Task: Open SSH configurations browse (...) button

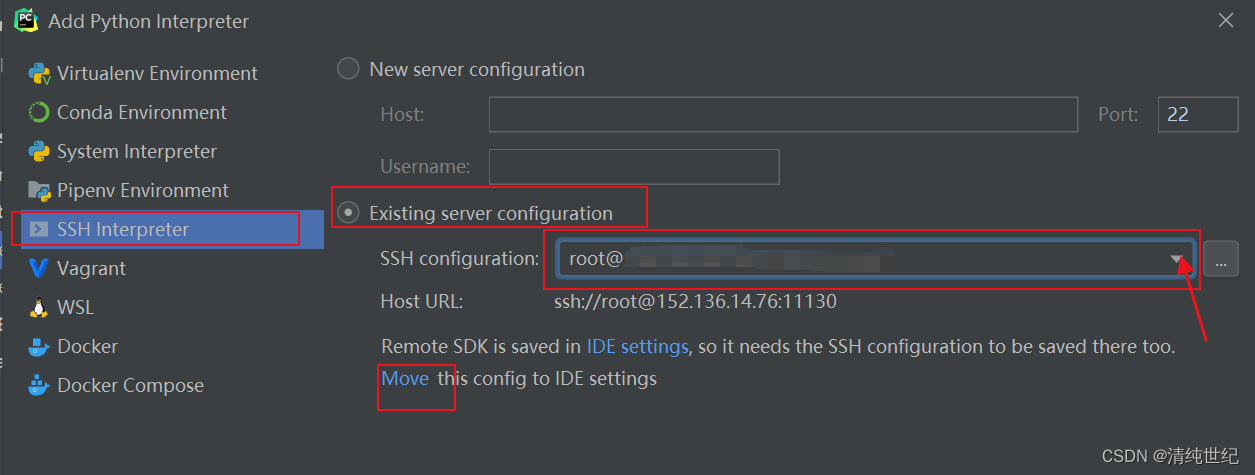Action: tap(1221, 259)
